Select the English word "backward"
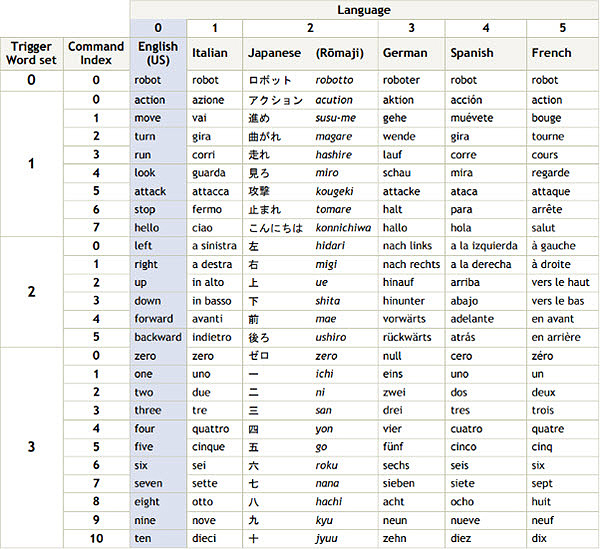Screen dimensions: 600x549 158,337
